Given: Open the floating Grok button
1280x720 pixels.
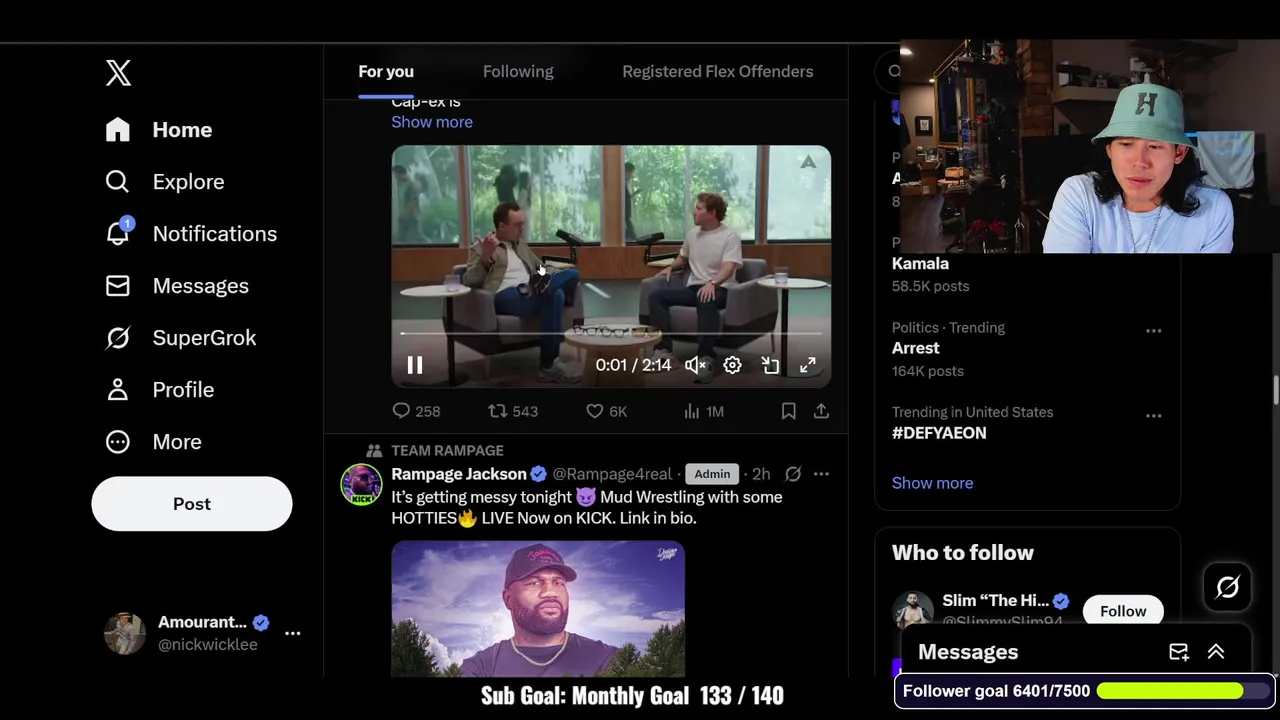Looking at the screenshot, I should click(1227, 587).
